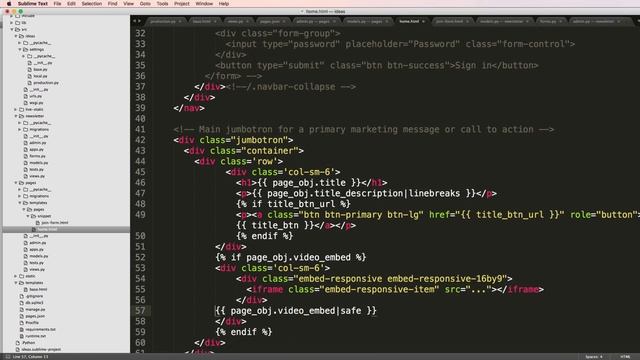Image resolution: width=640 pixels, height=360 pixels.
Task: Click the base.py file icon
Action: coord(29,69)
